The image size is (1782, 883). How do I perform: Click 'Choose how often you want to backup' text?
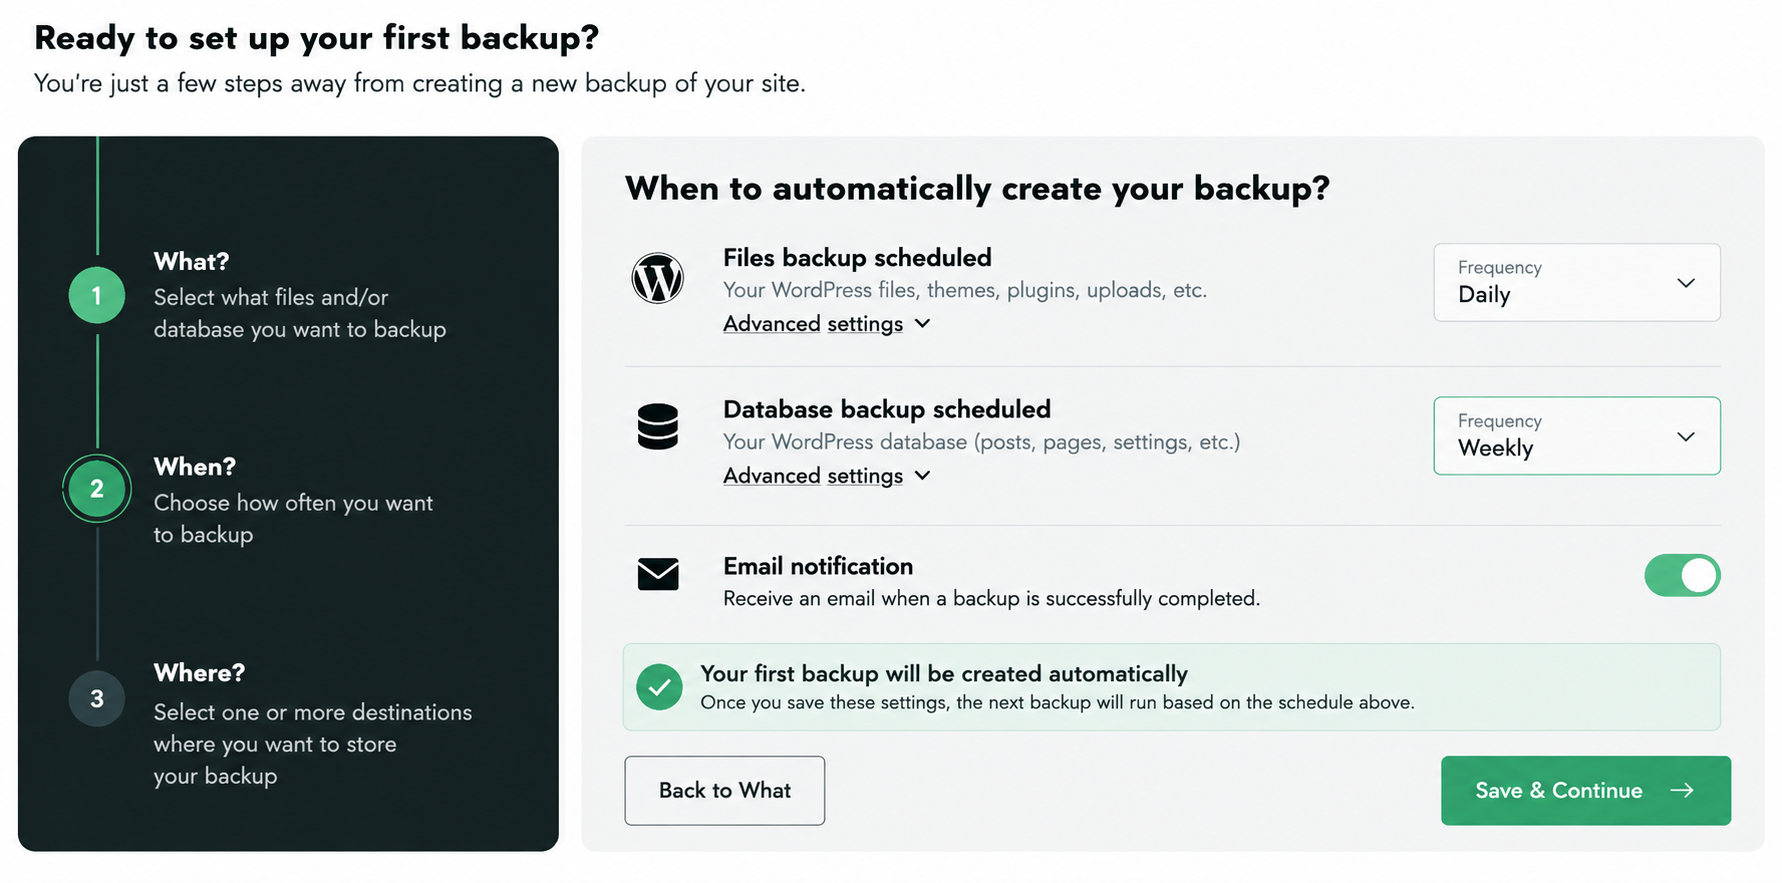(x=293, y=518)
